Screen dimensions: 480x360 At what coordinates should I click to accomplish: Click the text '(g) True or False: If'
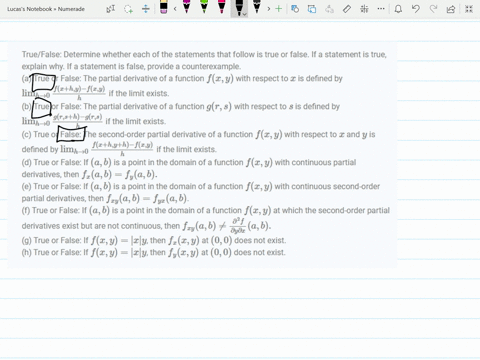tap(55, 240)
